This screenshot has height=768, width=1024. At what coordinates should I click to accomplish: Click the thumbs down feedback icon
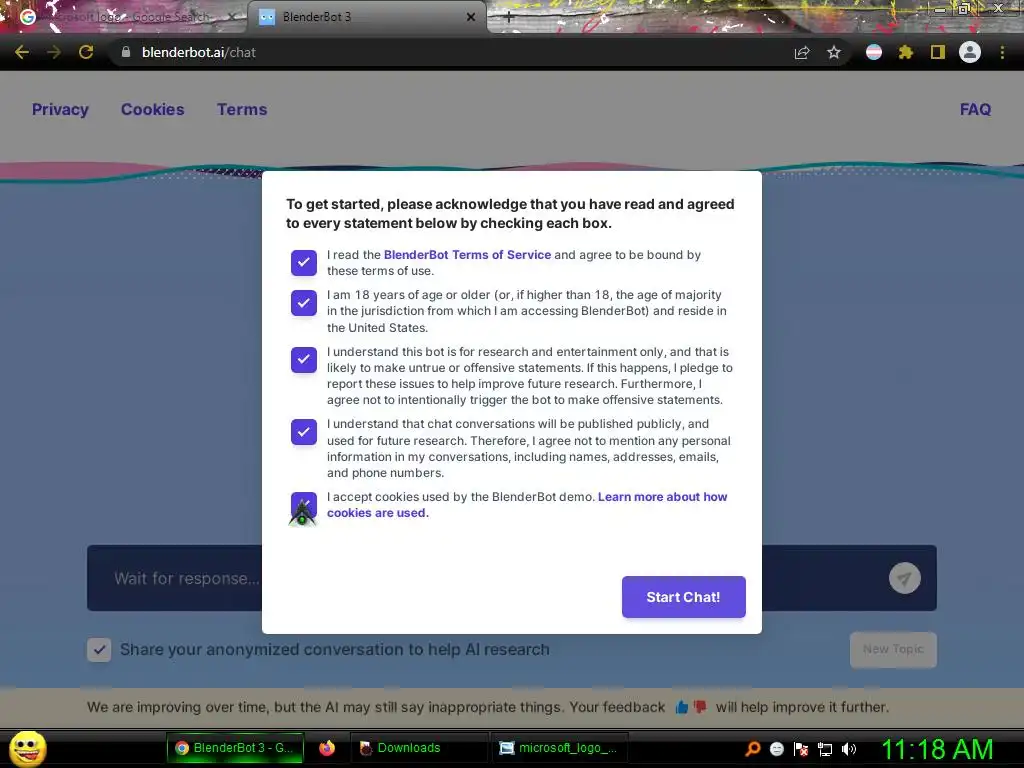tap(700, 707)
